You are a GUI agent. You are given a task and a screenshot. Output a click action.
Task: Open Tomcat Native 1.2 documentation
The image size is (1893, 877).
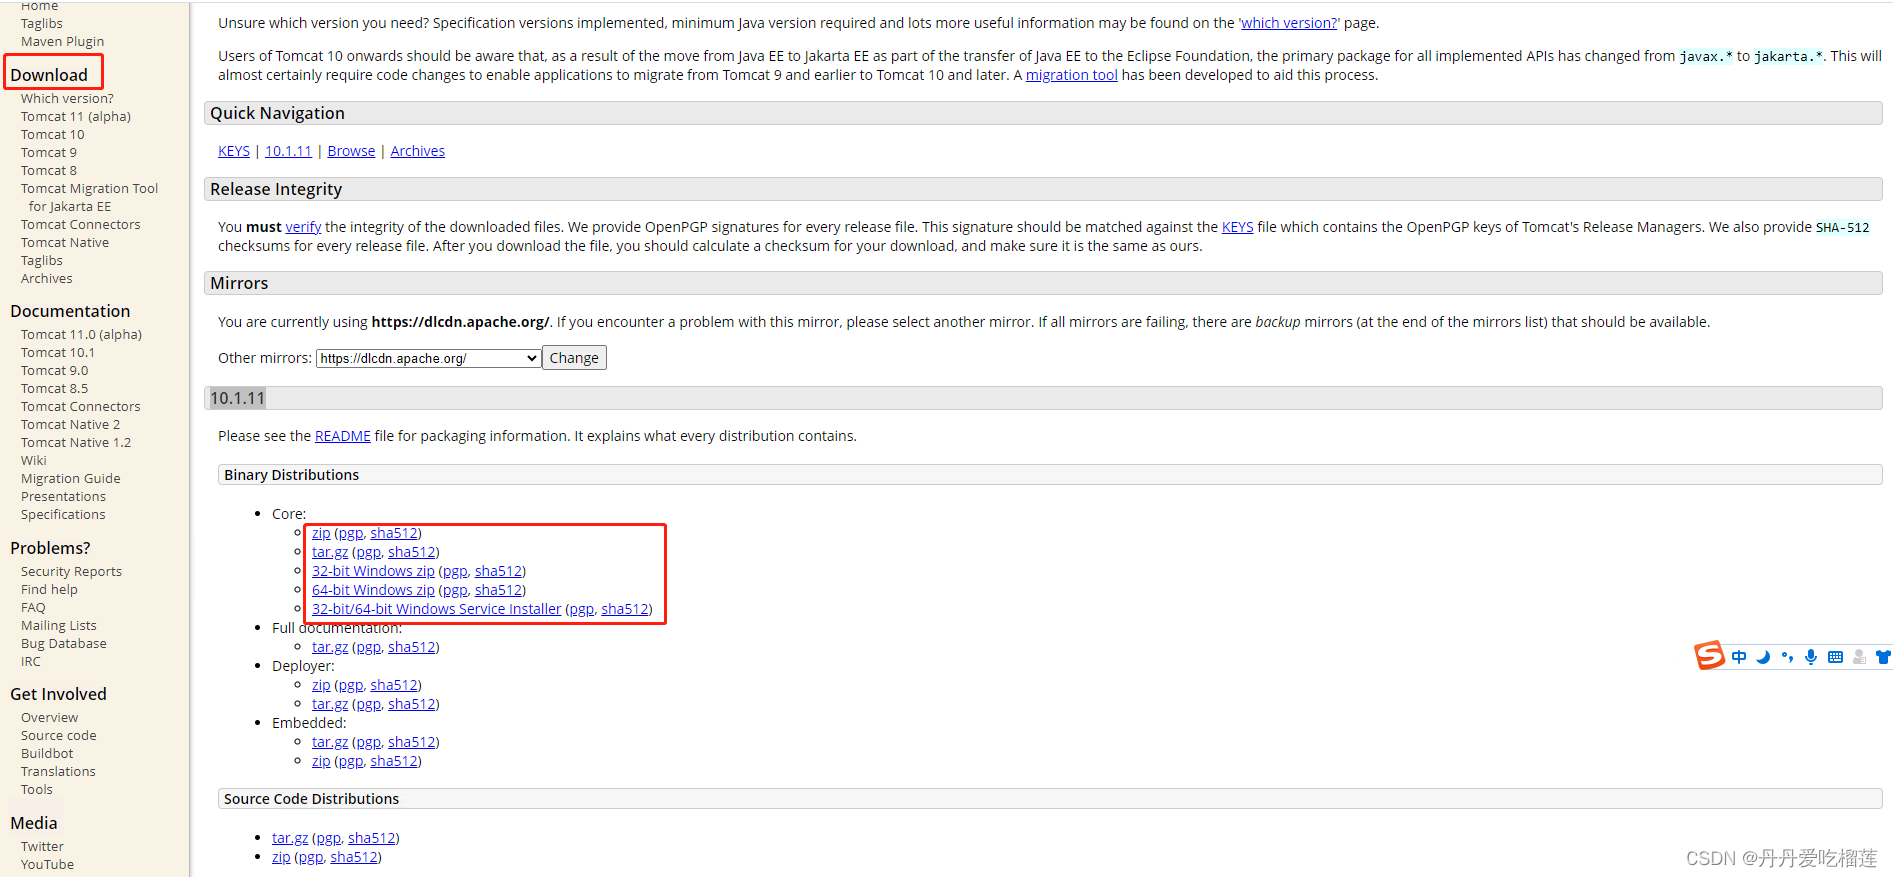(x=76, y=443)
